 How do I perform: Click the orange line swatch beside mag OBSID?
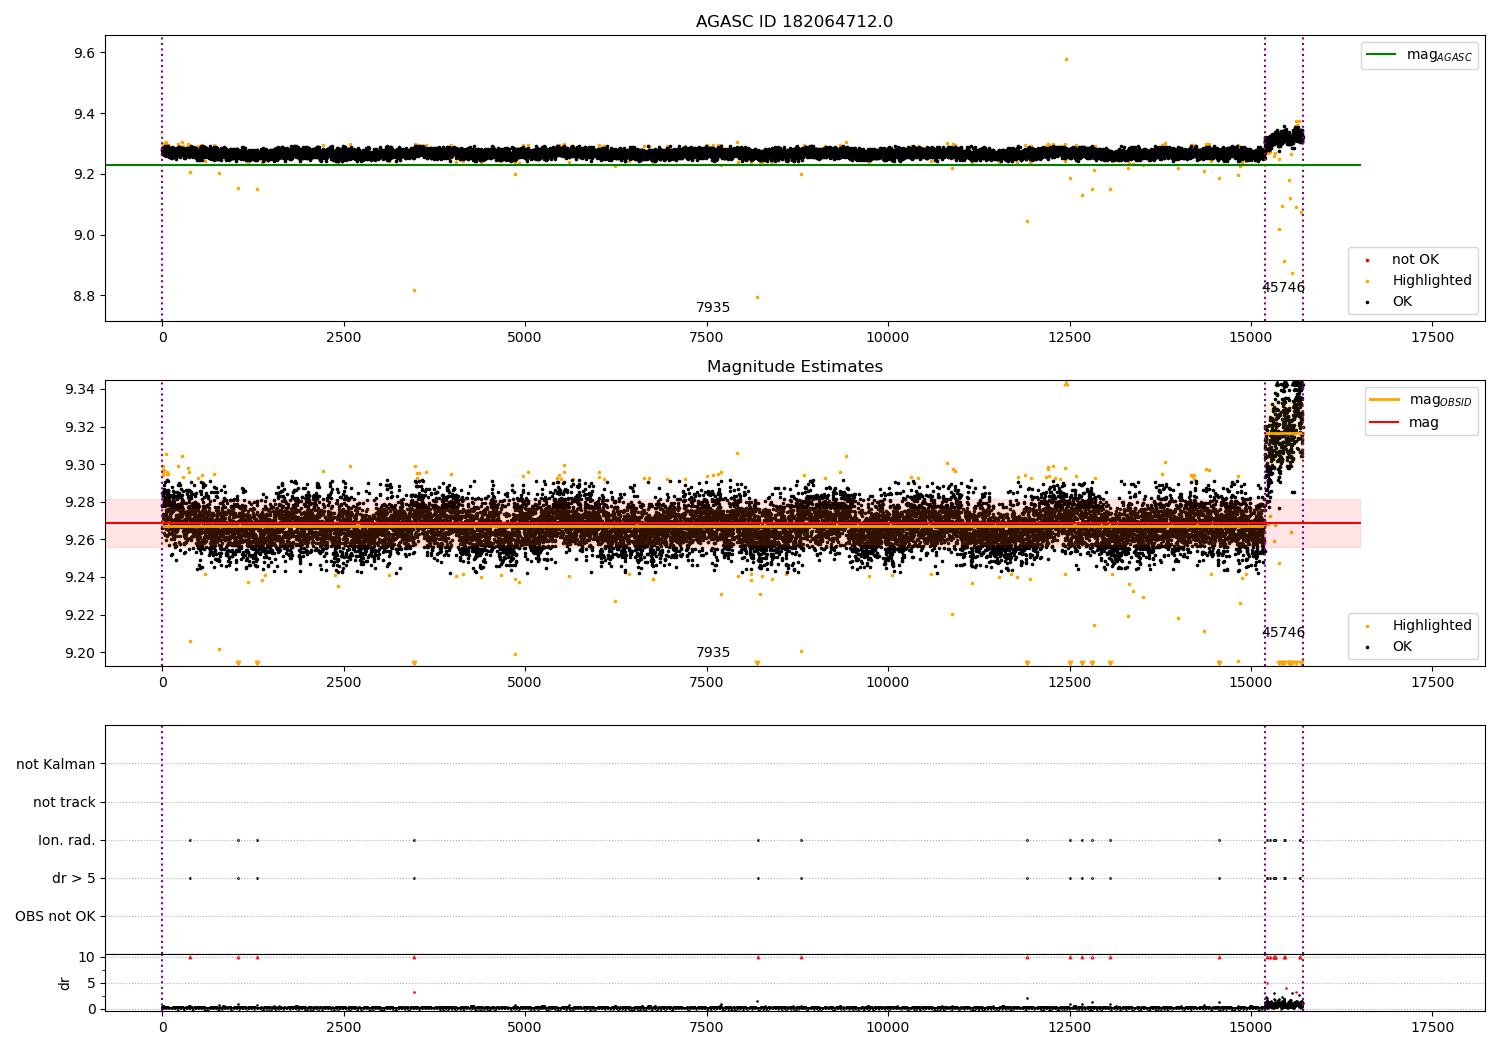(x=1384, y=400)
